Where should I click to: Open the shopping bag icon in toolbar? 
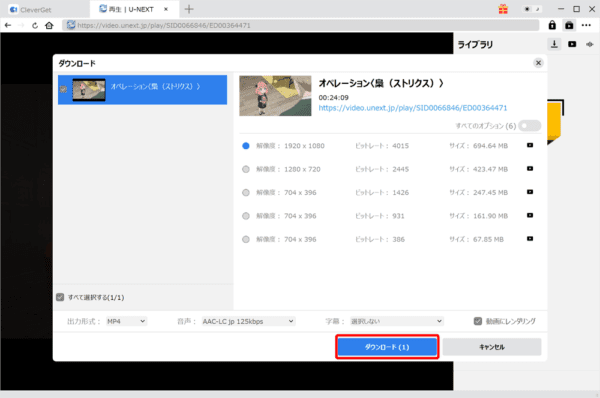569,25
